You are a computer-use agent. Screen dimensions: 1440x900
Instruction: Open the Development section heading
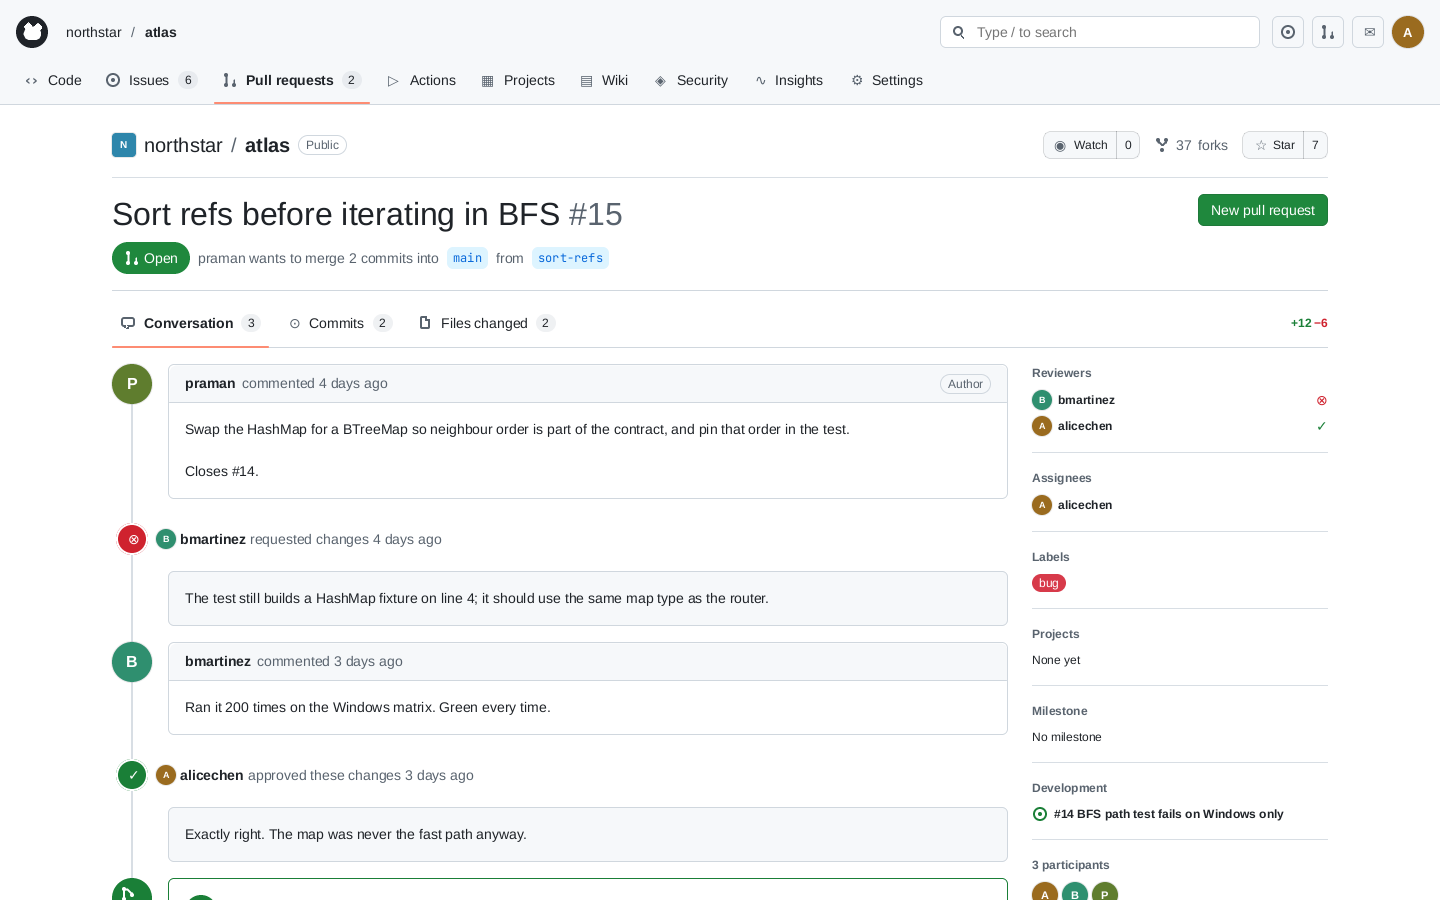pos(1070,788)
